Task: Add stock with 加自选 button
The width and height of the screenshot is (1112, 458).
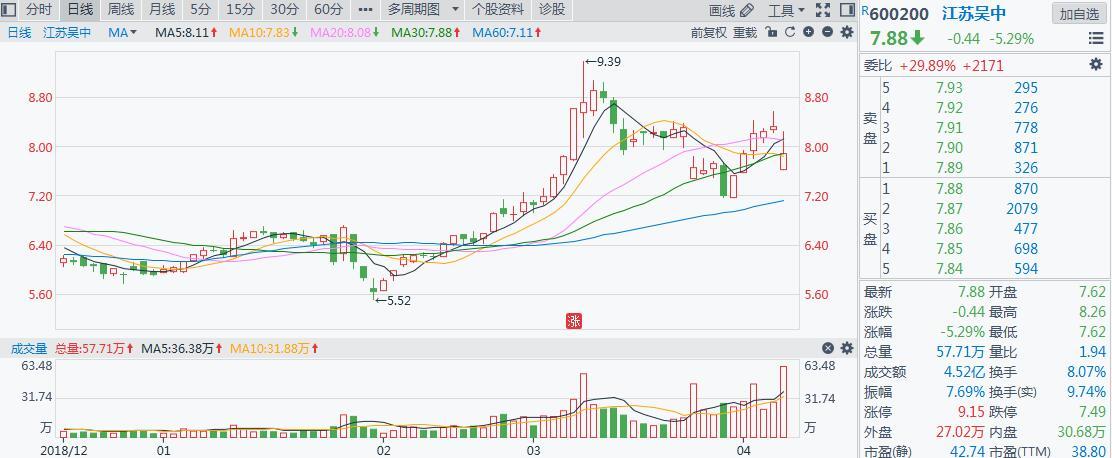Action: click(x=1080, y=14)
